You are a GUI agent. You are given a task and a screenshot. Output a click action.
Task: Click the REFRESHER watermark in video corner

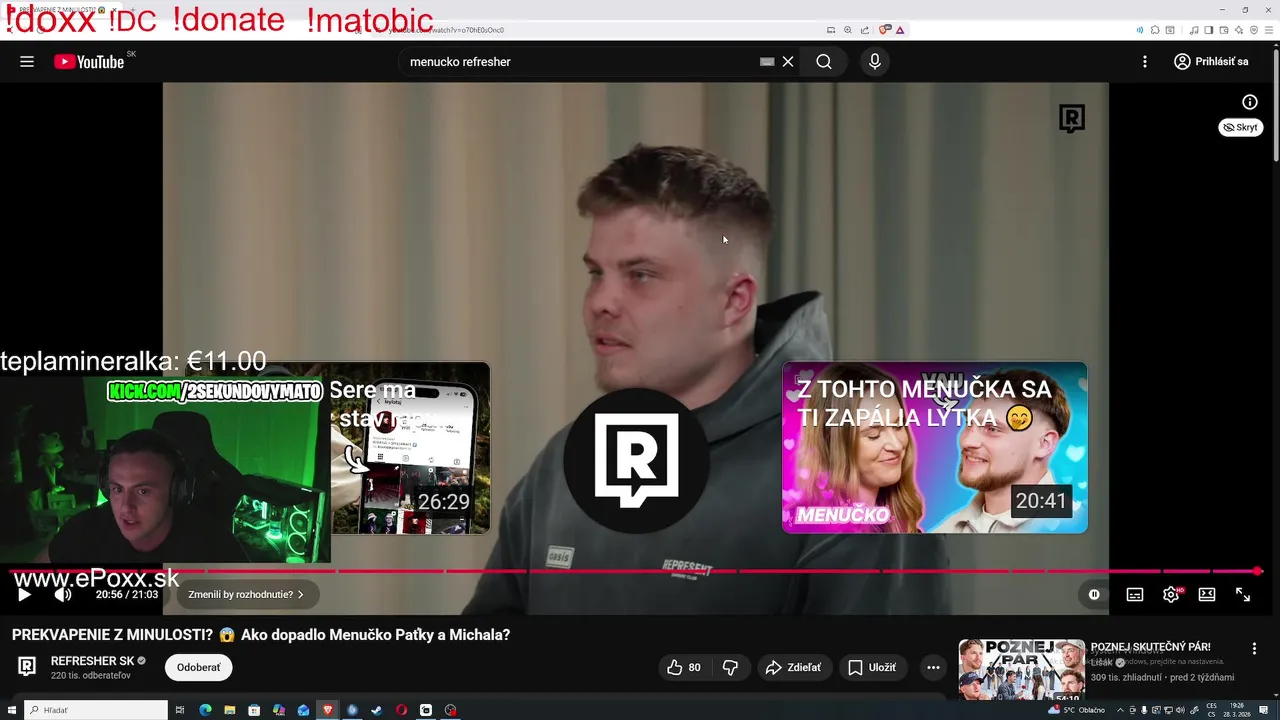(x=1072, y=119)
